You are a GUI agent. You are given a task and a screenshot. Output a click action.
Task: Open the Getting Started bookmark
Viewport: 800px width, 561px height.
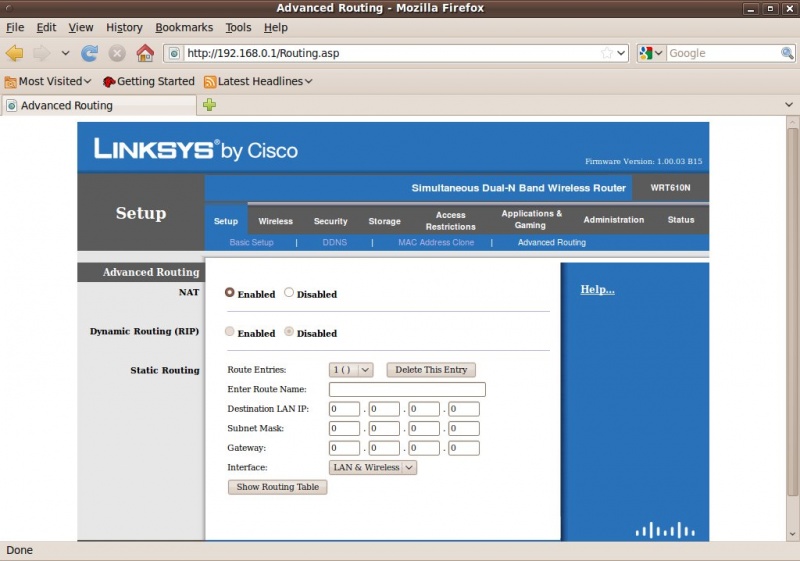point(148,82)
